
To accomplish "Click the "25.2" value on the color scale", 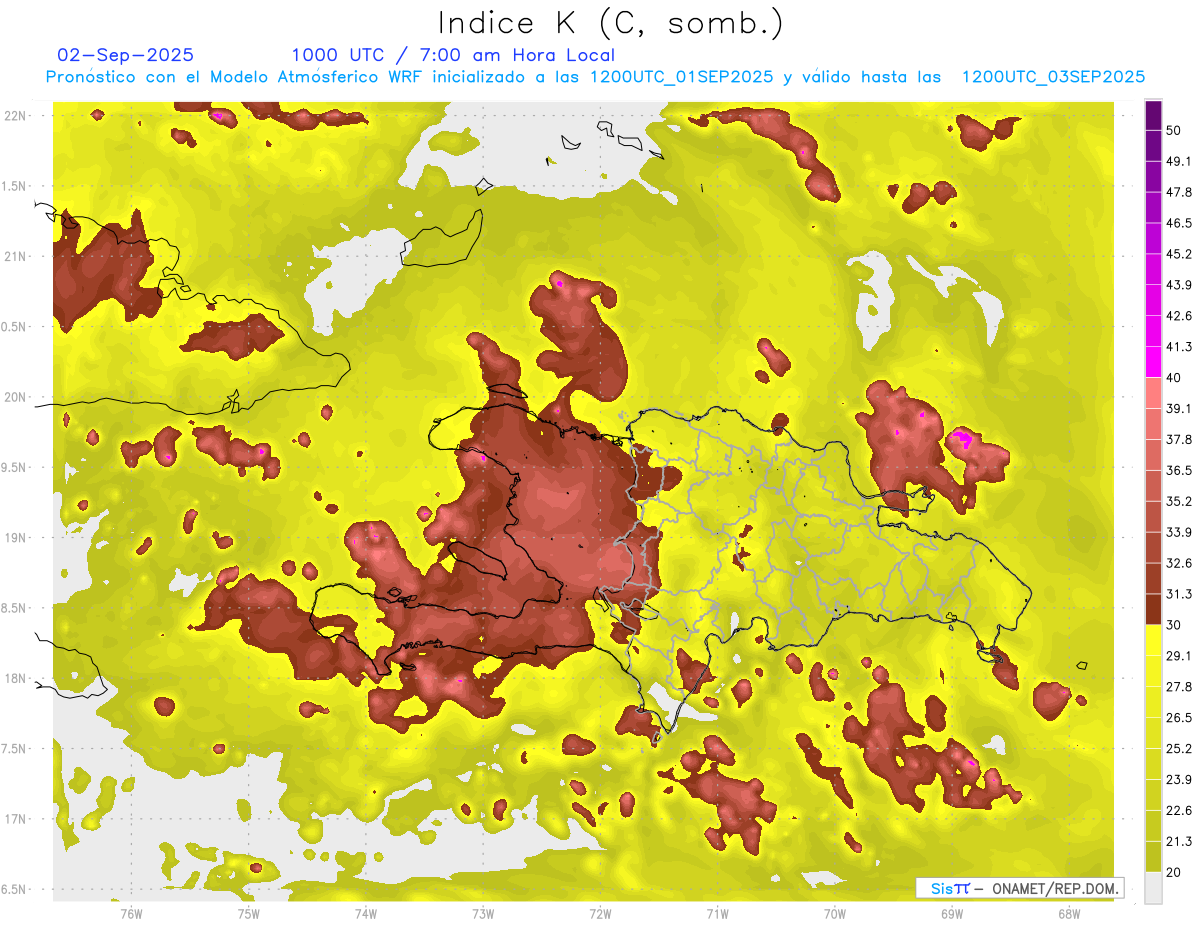I will (1180, 749).
